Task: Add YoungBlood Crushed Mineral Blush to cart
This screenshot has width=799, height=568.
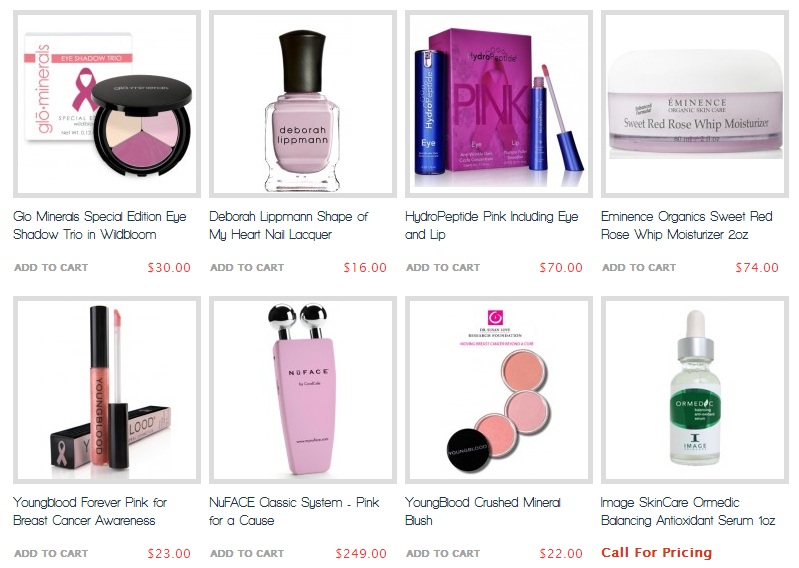Action: pyautogui.click(x=443, y=553)
